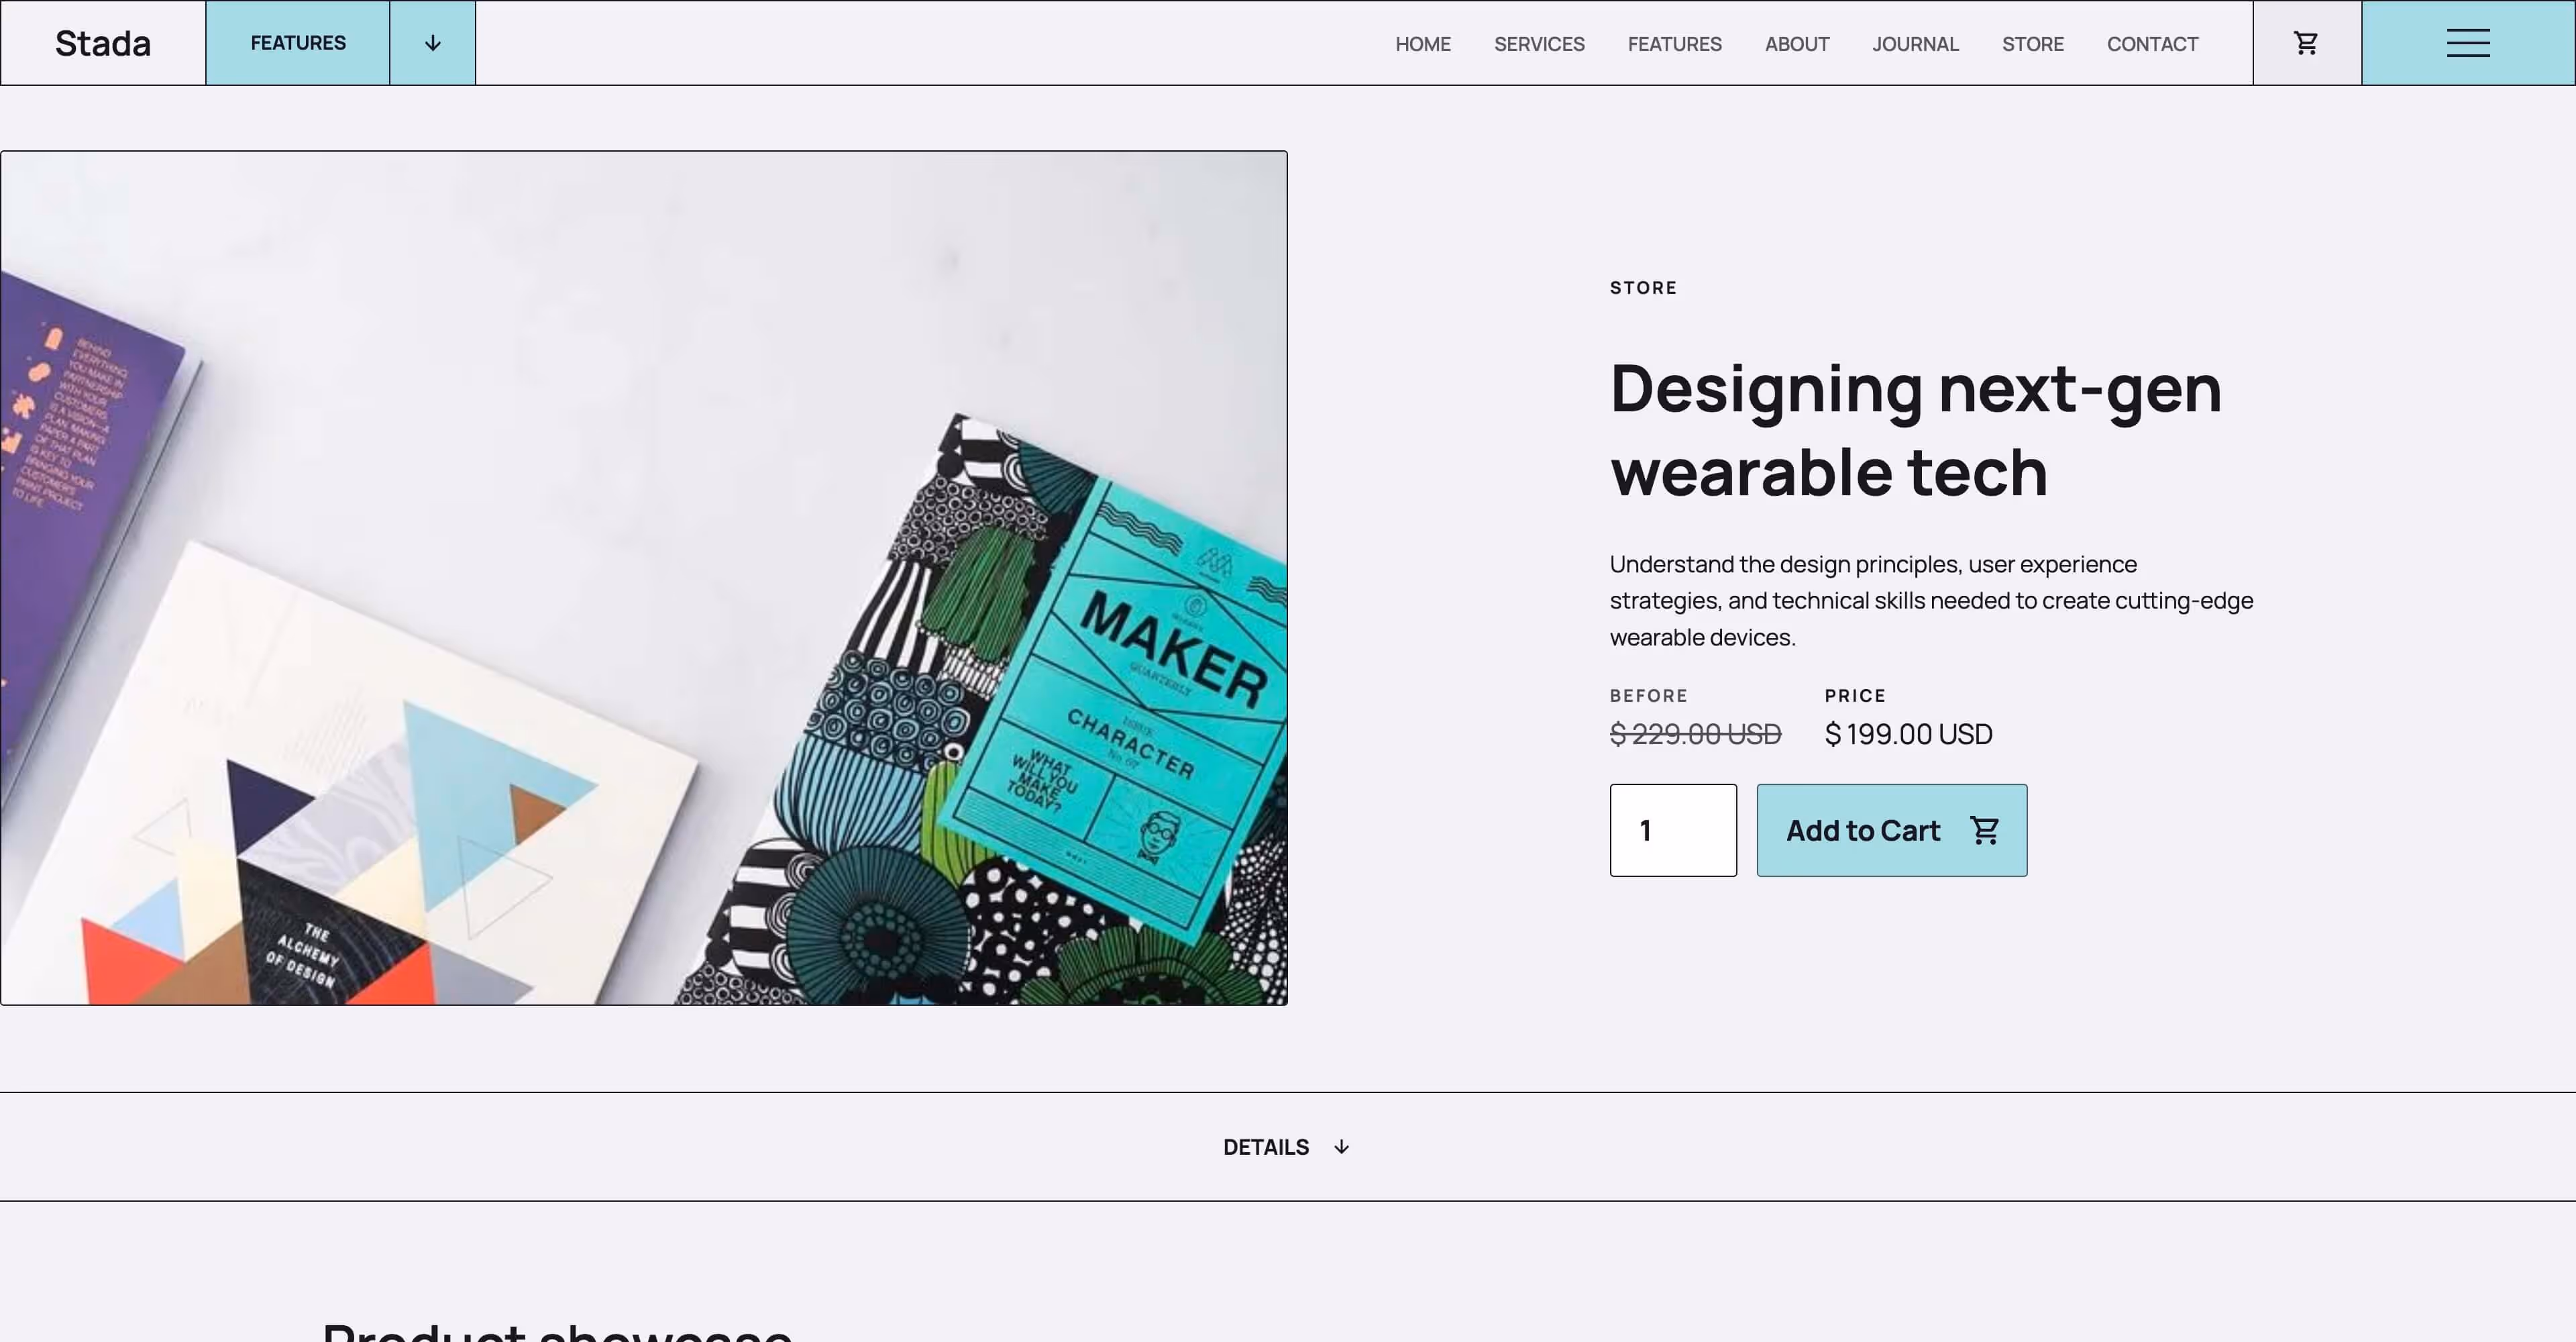The width and height of the screenshot is (2576, 1342).
Task: Focus the quantity input field
Action: [1673, 830]
